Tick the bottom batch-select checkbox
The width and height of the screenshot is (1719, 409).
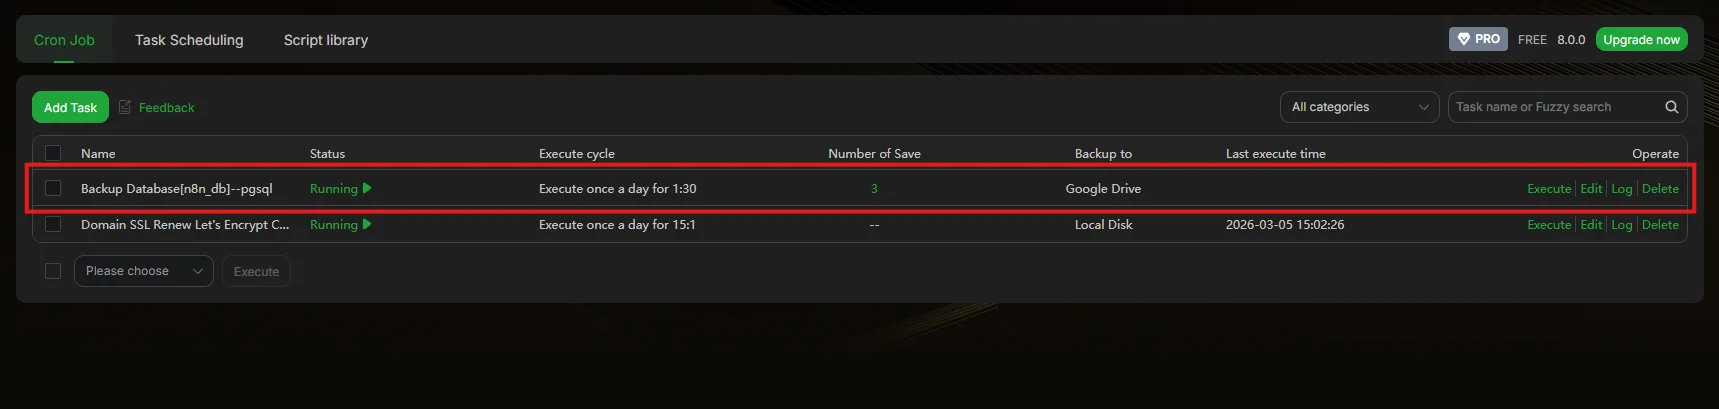coord(53,271)
